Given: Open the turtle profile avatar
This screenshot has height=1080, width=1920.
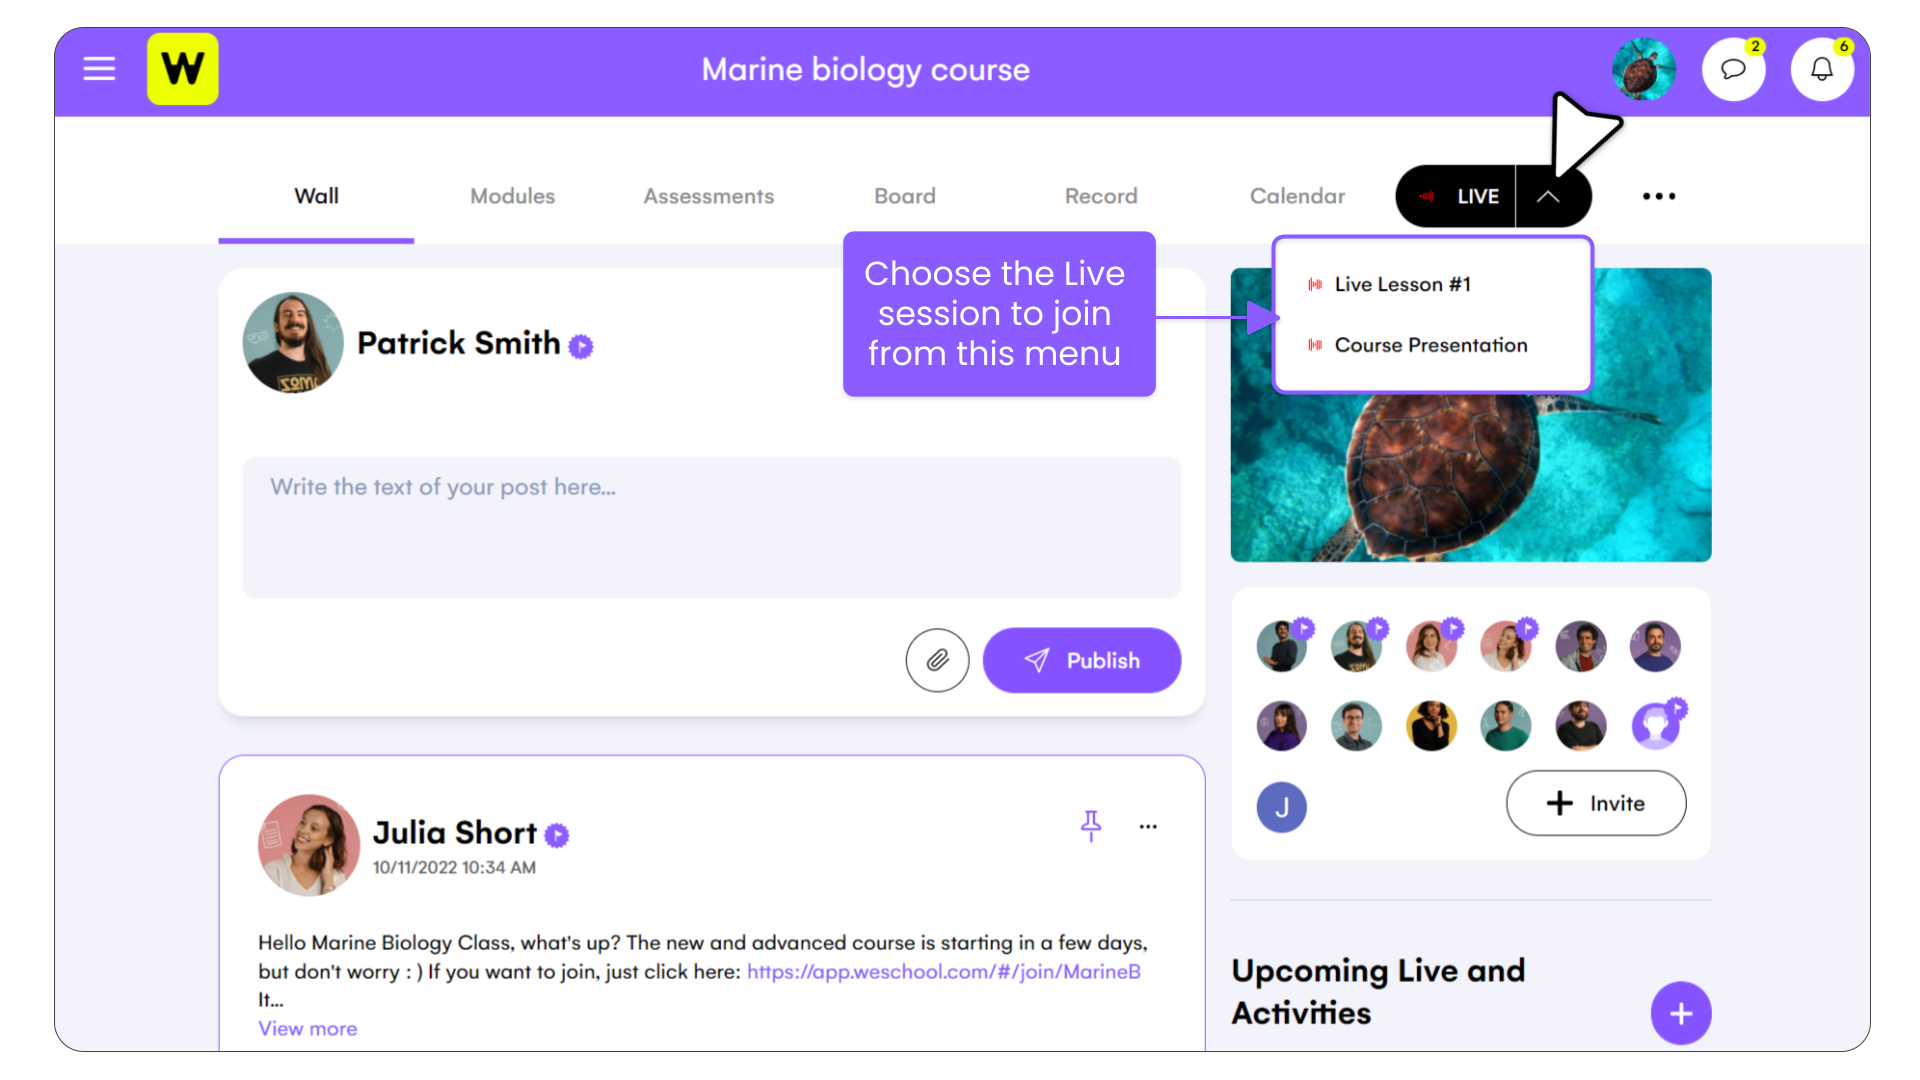Looking at the screenshot, I should point(1643,69).
